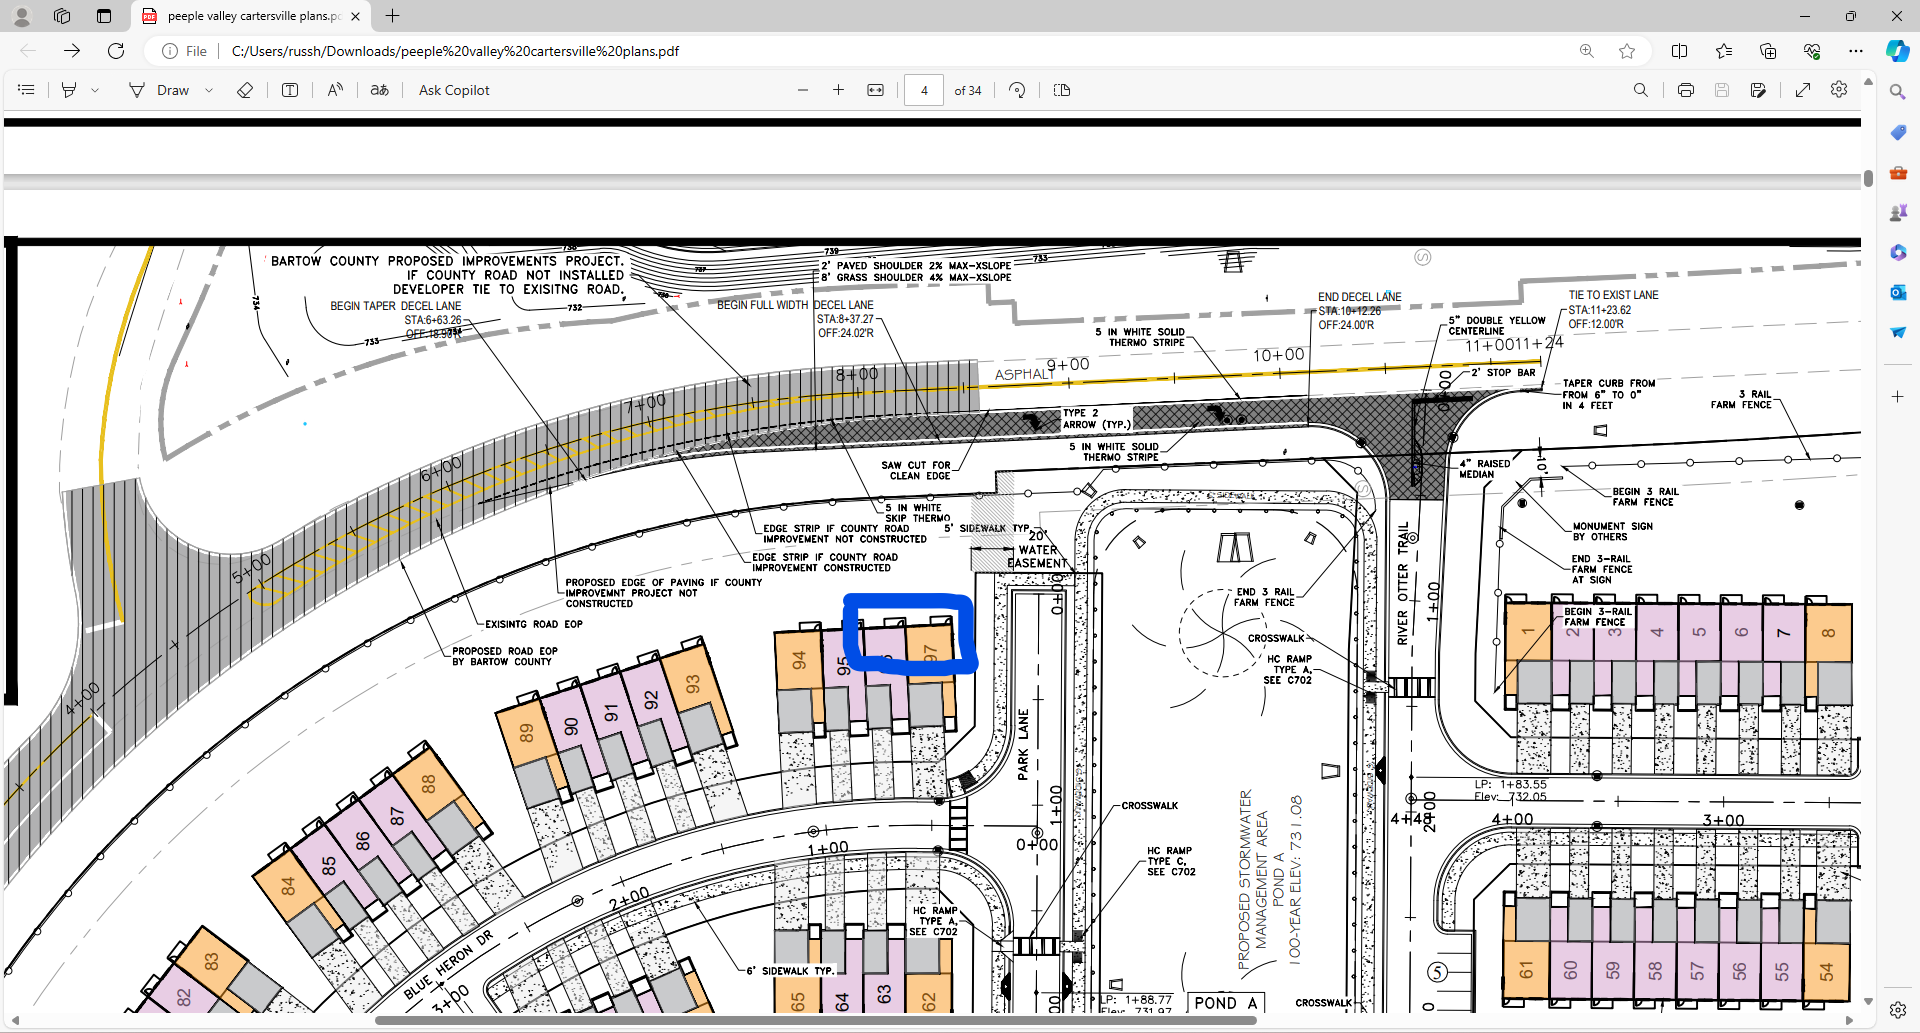Rotate the PDF page
The width and height of the screenshot is (1920, 1033).
[1017, 90]
